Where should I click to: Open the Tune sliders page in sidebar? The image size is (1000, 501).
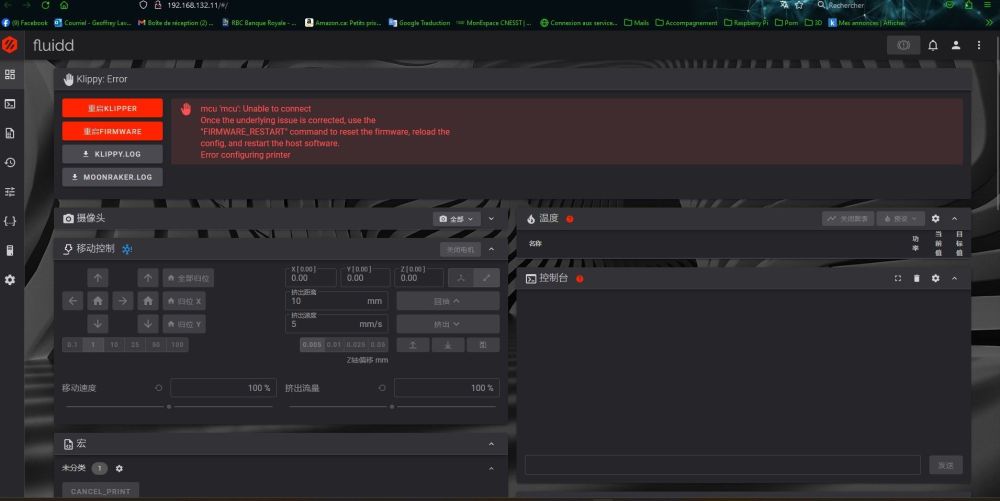pos(10,192)
